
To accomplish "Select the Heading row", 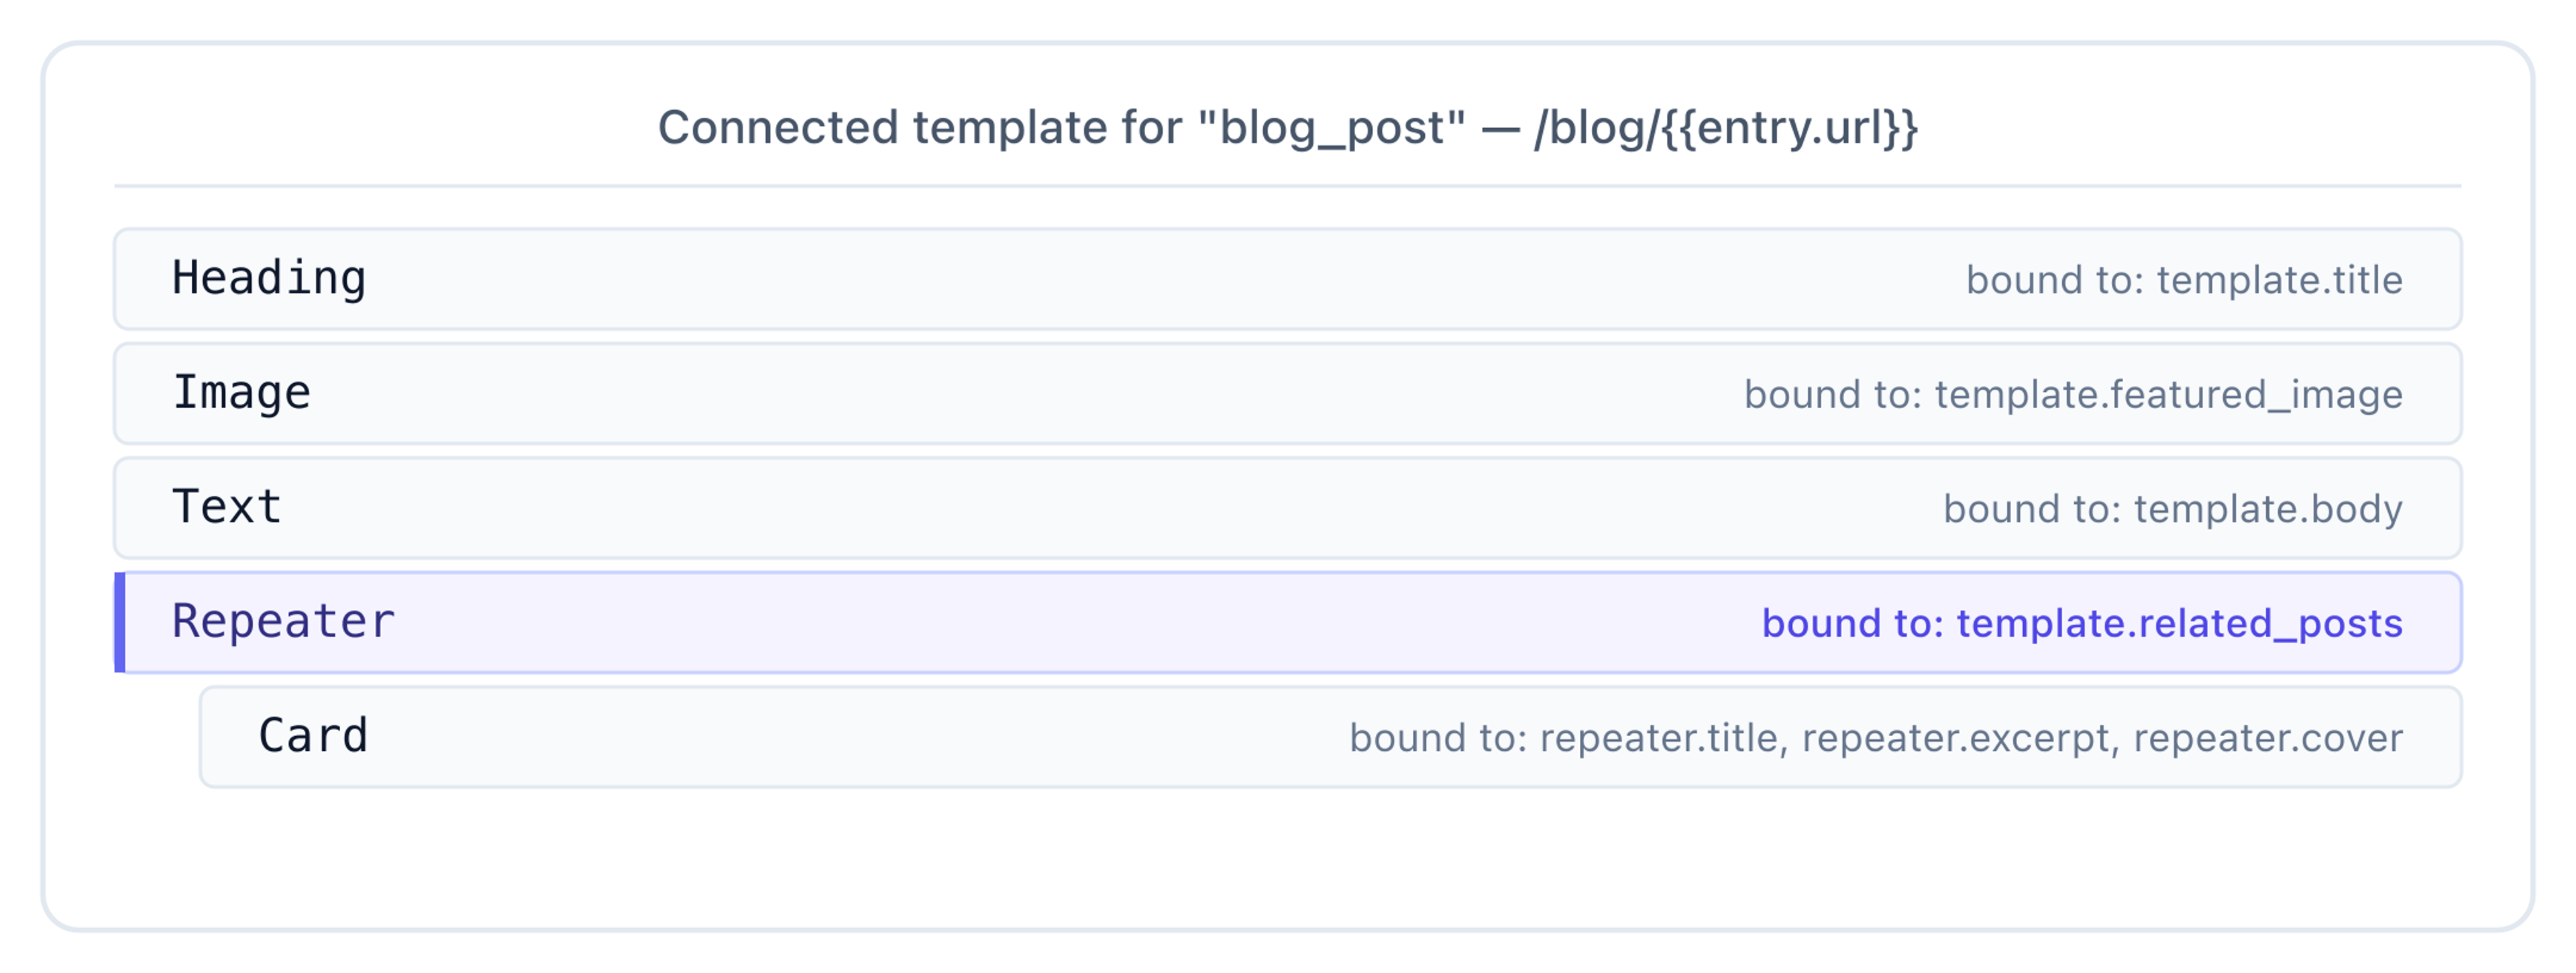I will pos(1287,279).
